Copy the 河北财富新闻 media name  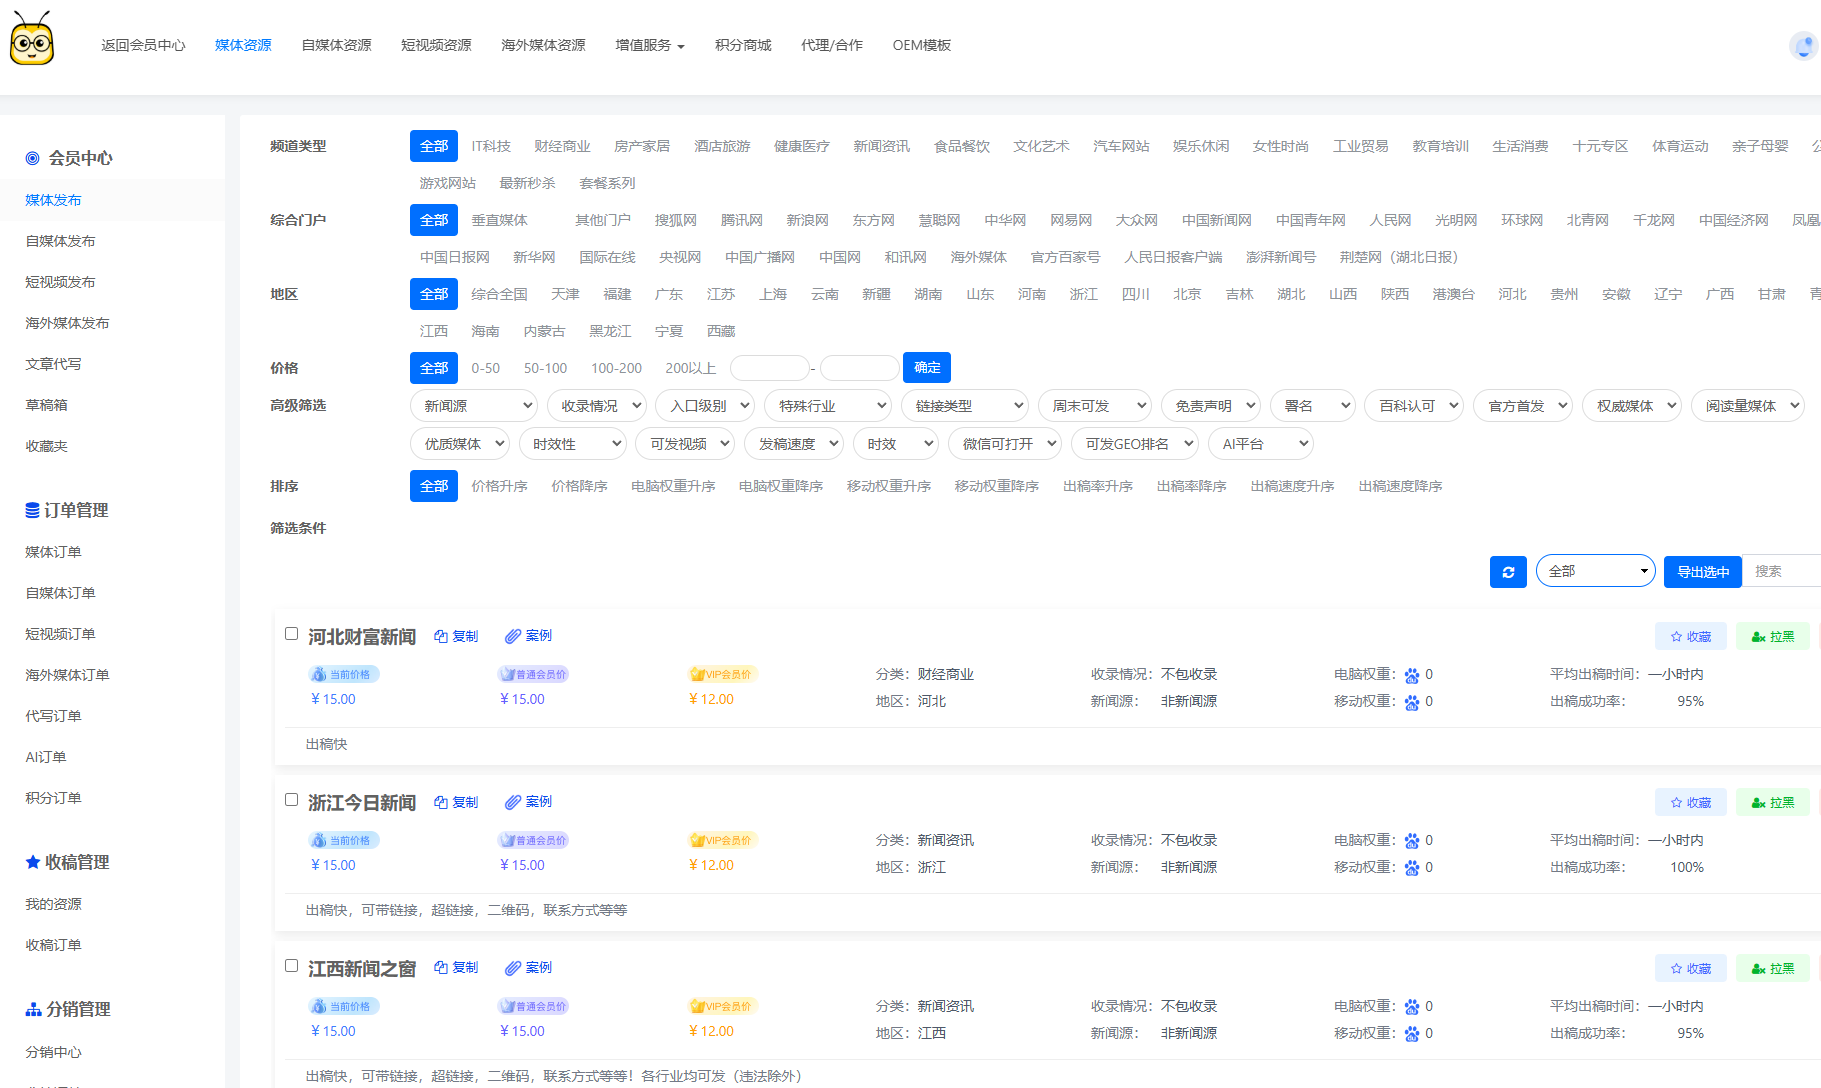pos(456,636)
